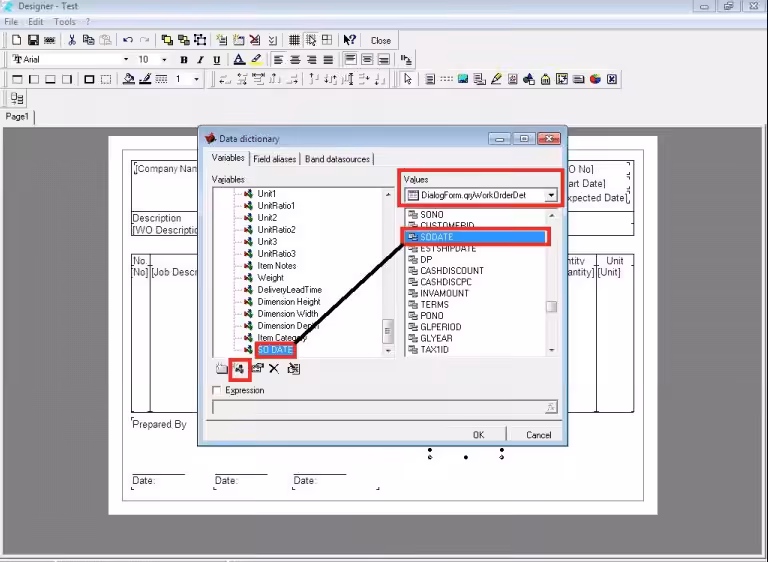Select the Variables tab in Data dictionary

(x=228, y=158)
